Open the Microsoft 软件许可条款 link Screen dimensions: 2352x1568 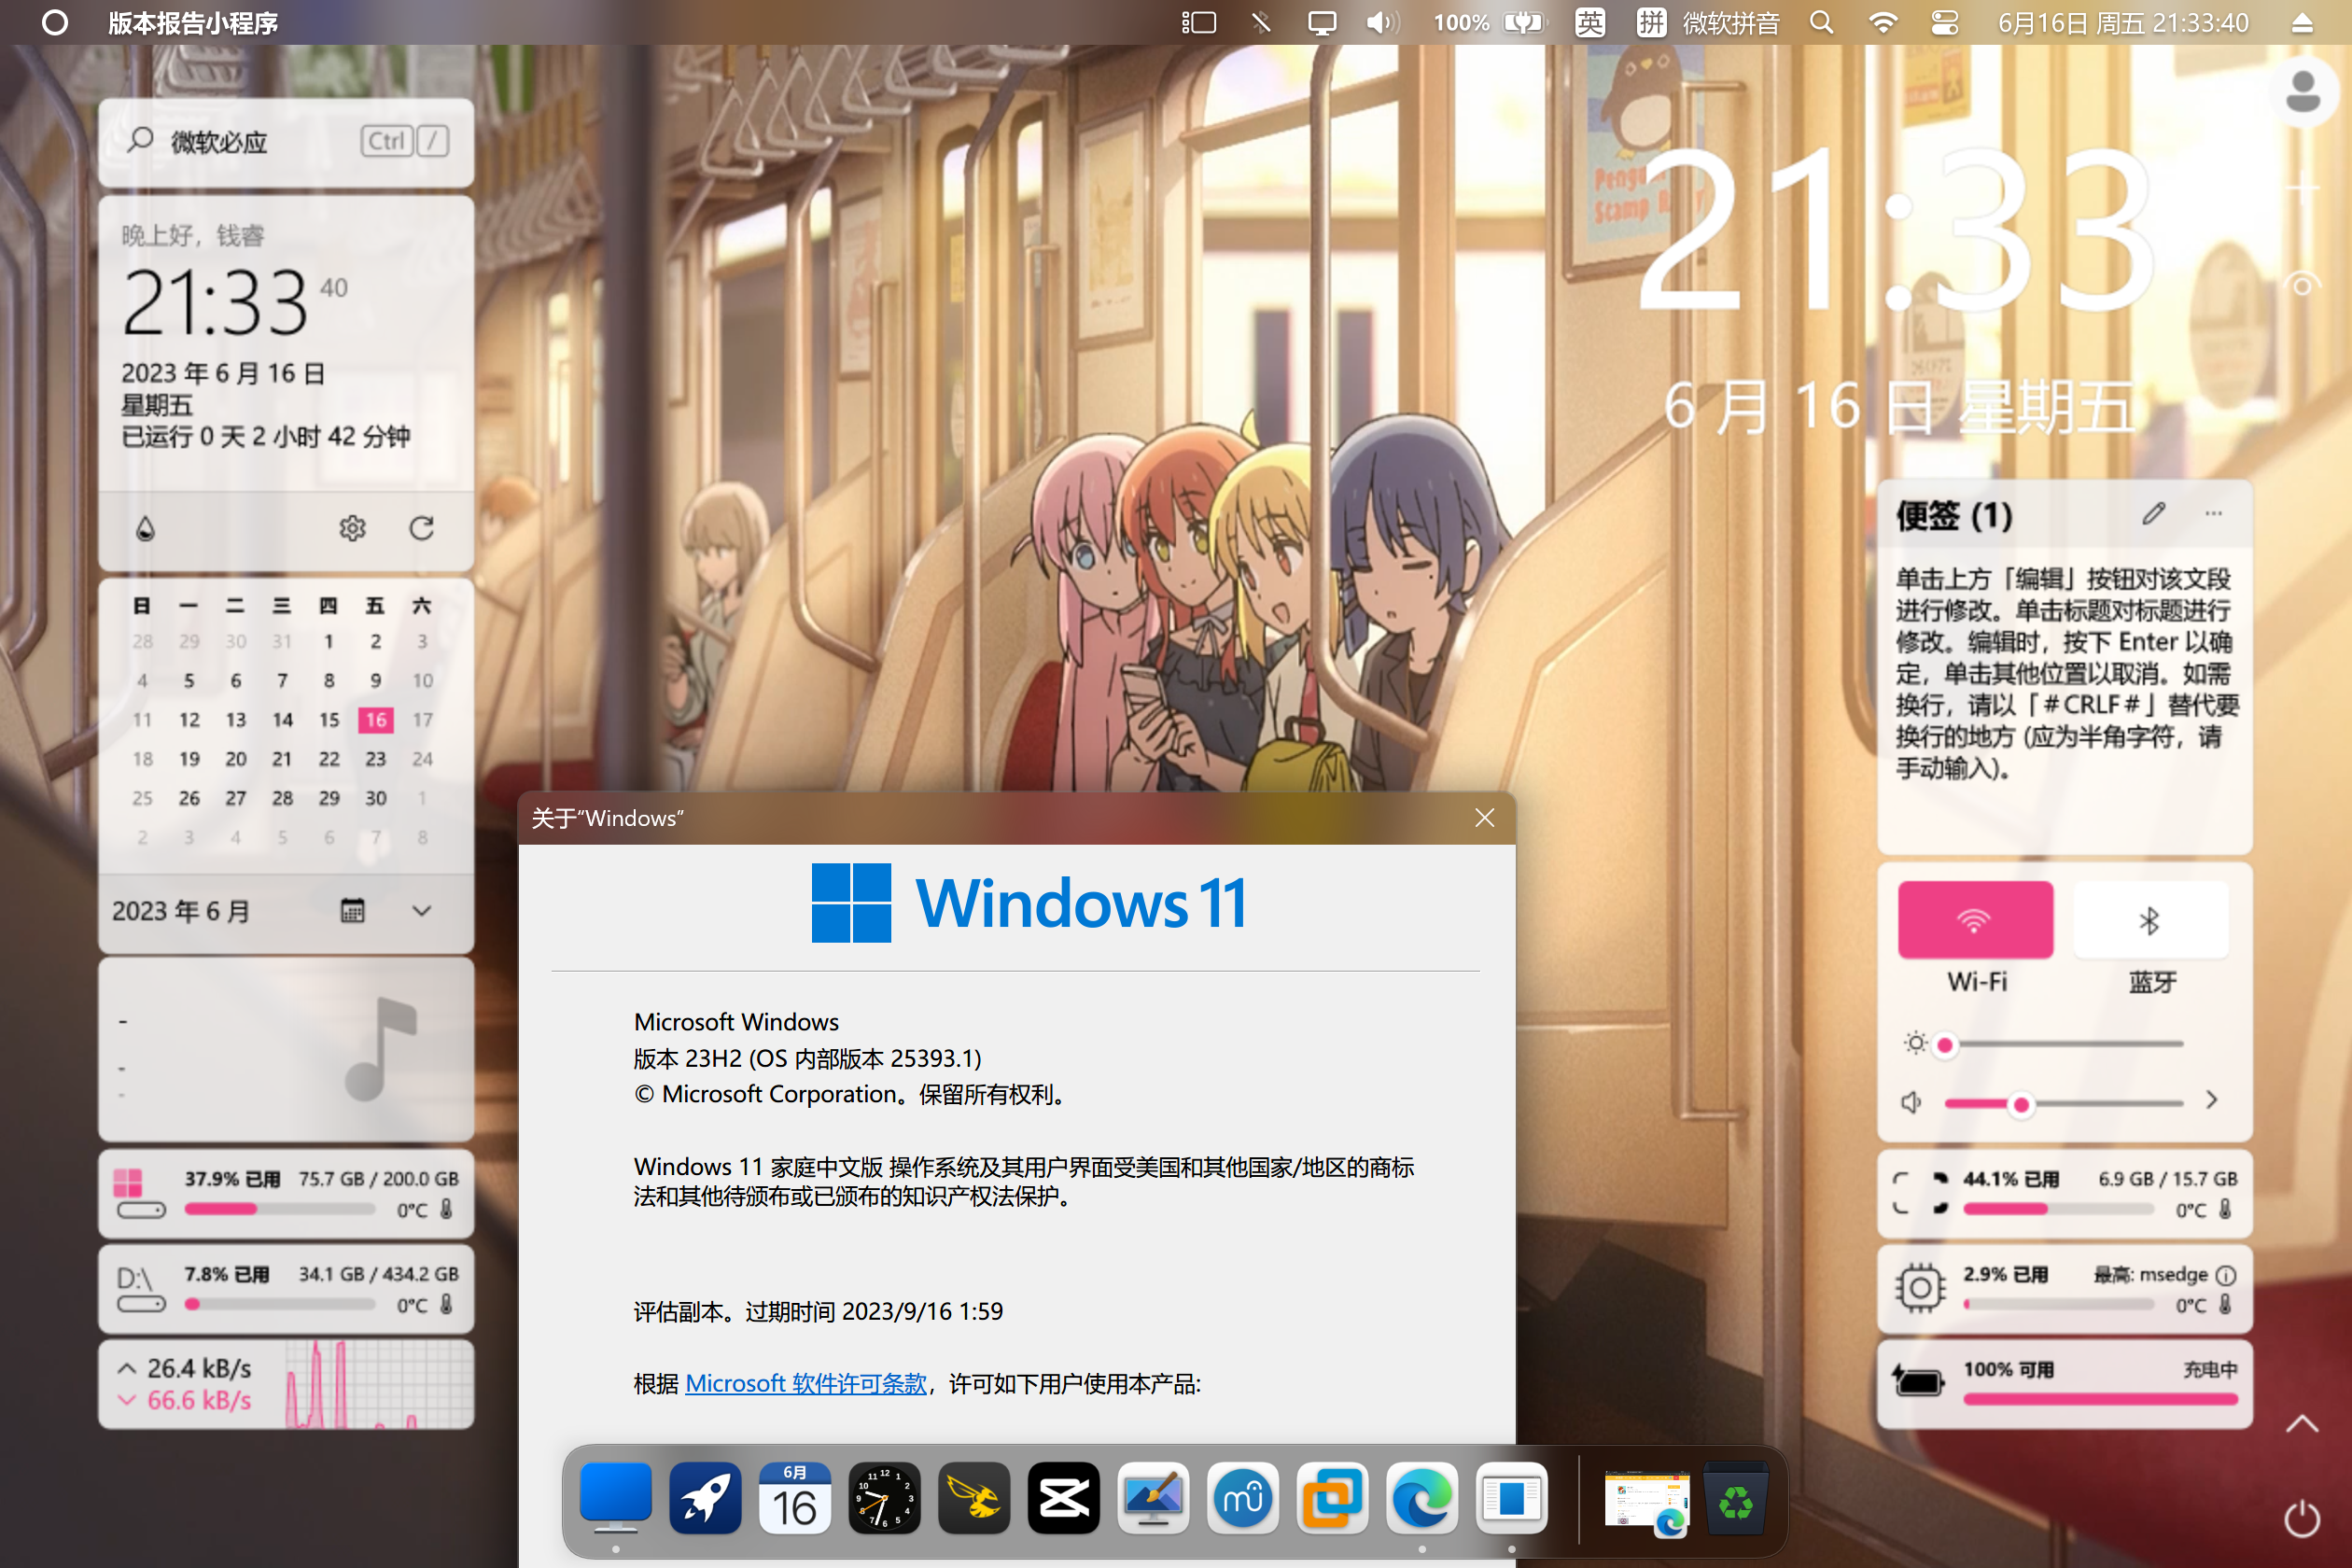tap(806, 1384)
